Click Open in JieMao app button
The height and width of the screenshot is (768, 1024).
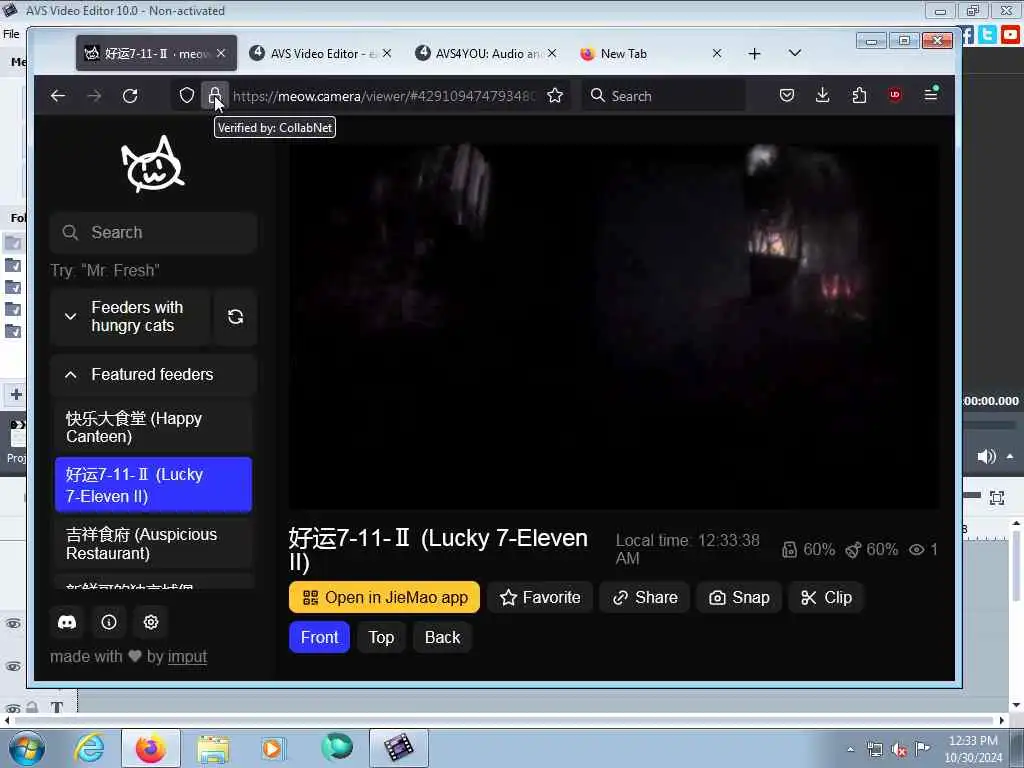pyautogui.click(x=384, y=598)
